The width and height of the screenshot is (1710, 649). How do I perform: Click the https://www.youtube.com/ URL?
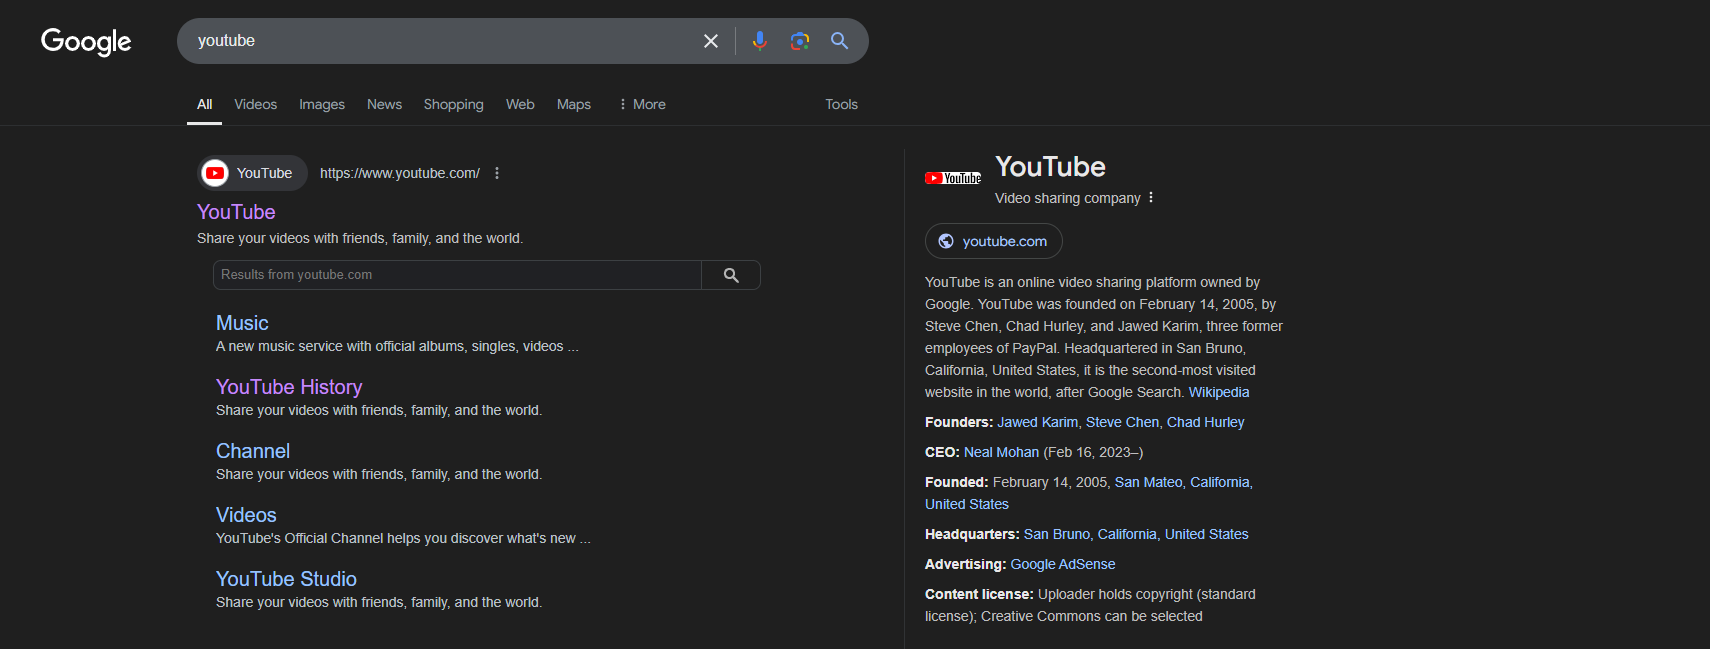(400, 173)
